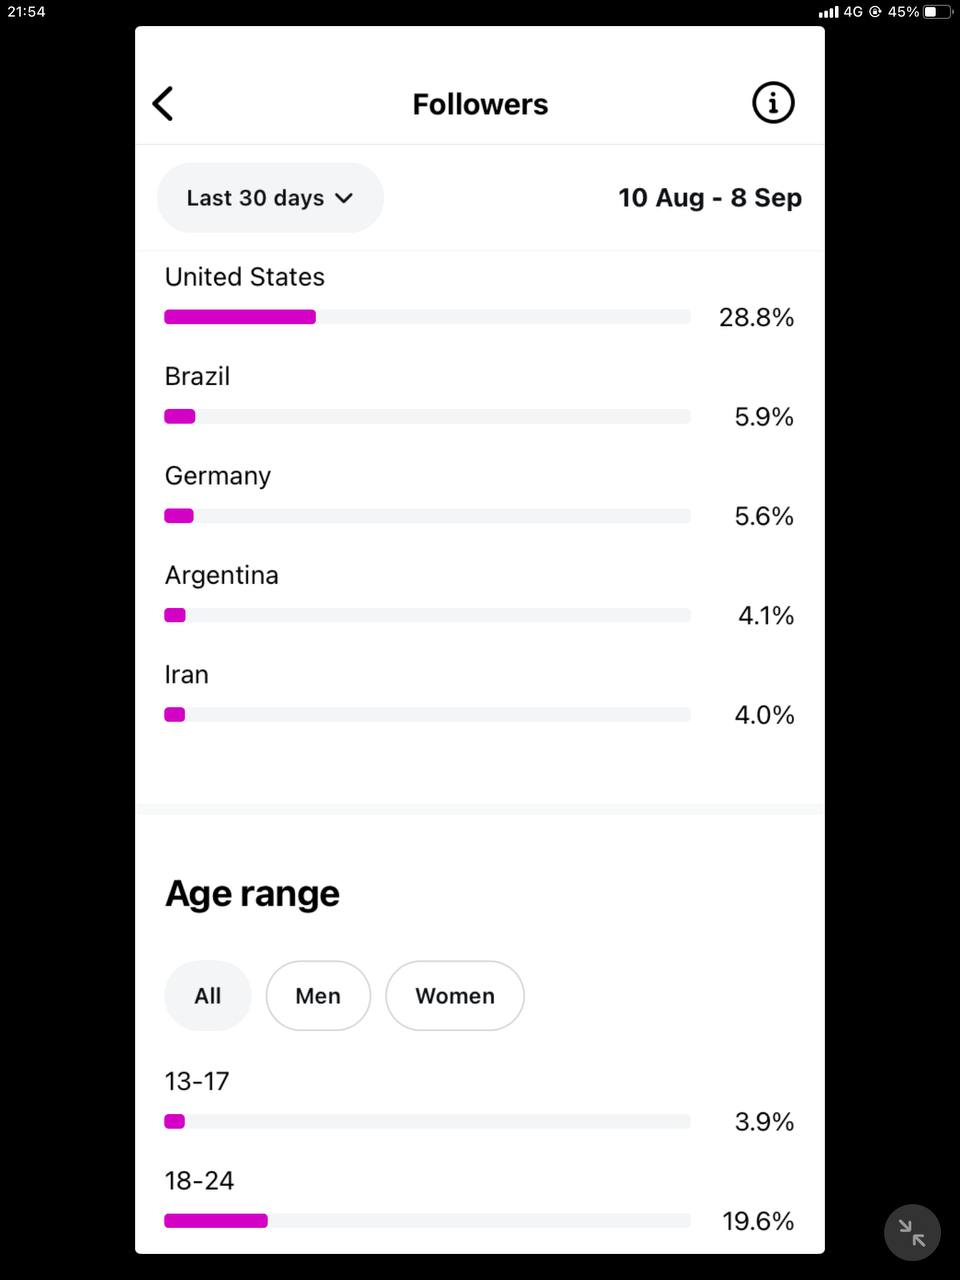Filter age range by Men
This screenshot has height=1280, width=960.
[318, 996]
